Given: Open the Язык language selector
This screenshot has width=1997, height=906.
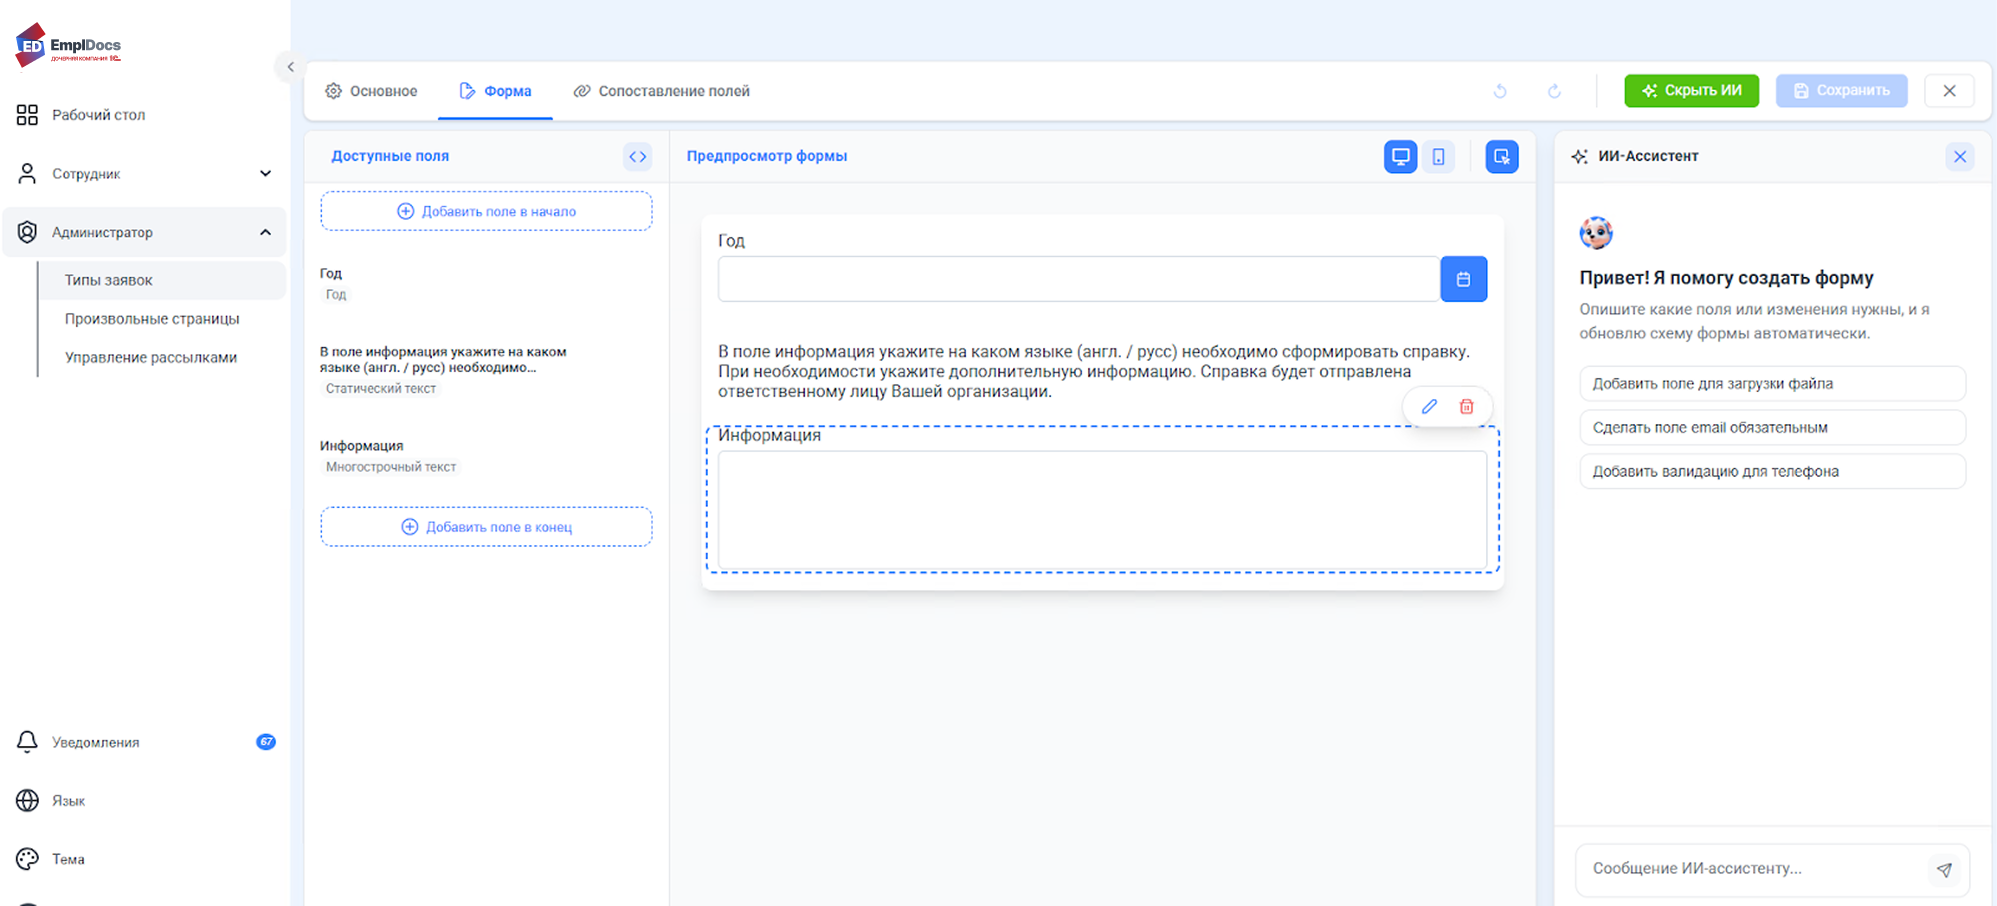Looking at the screenshot, I should [x=68, y=801].
